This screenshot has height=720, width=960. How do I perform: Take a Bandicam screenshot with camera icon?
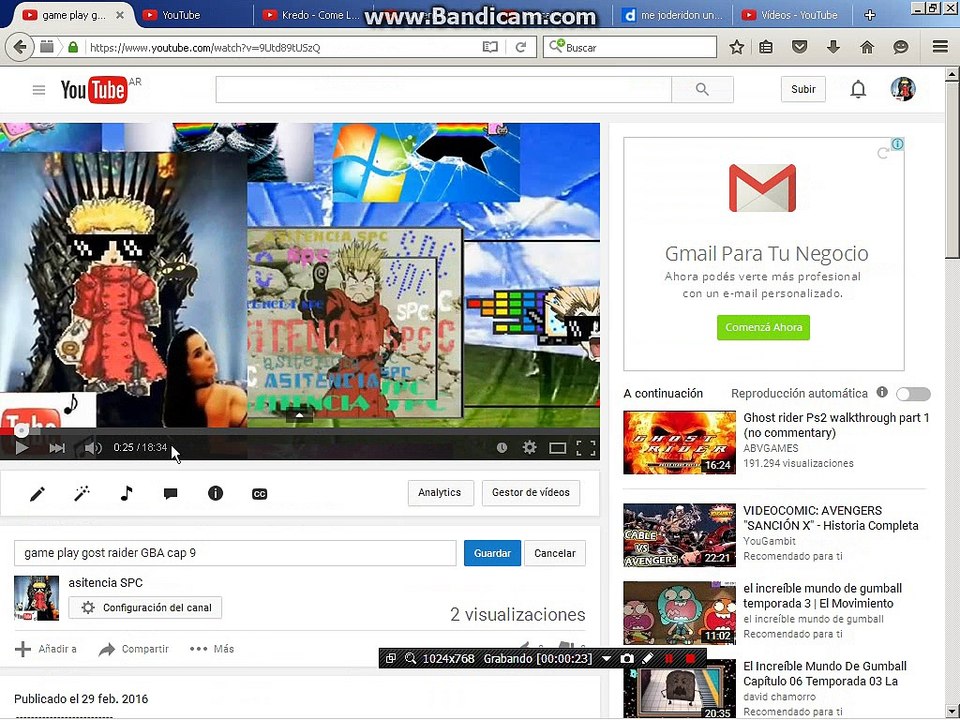tap(627, 659)
